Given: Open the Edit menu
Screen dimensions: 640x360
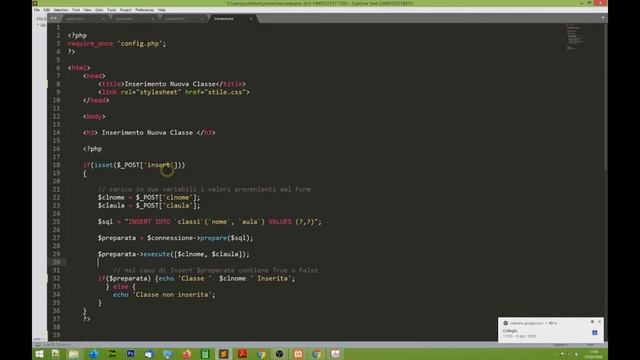Looking at the screenshot, I should [x=47, y=10].
